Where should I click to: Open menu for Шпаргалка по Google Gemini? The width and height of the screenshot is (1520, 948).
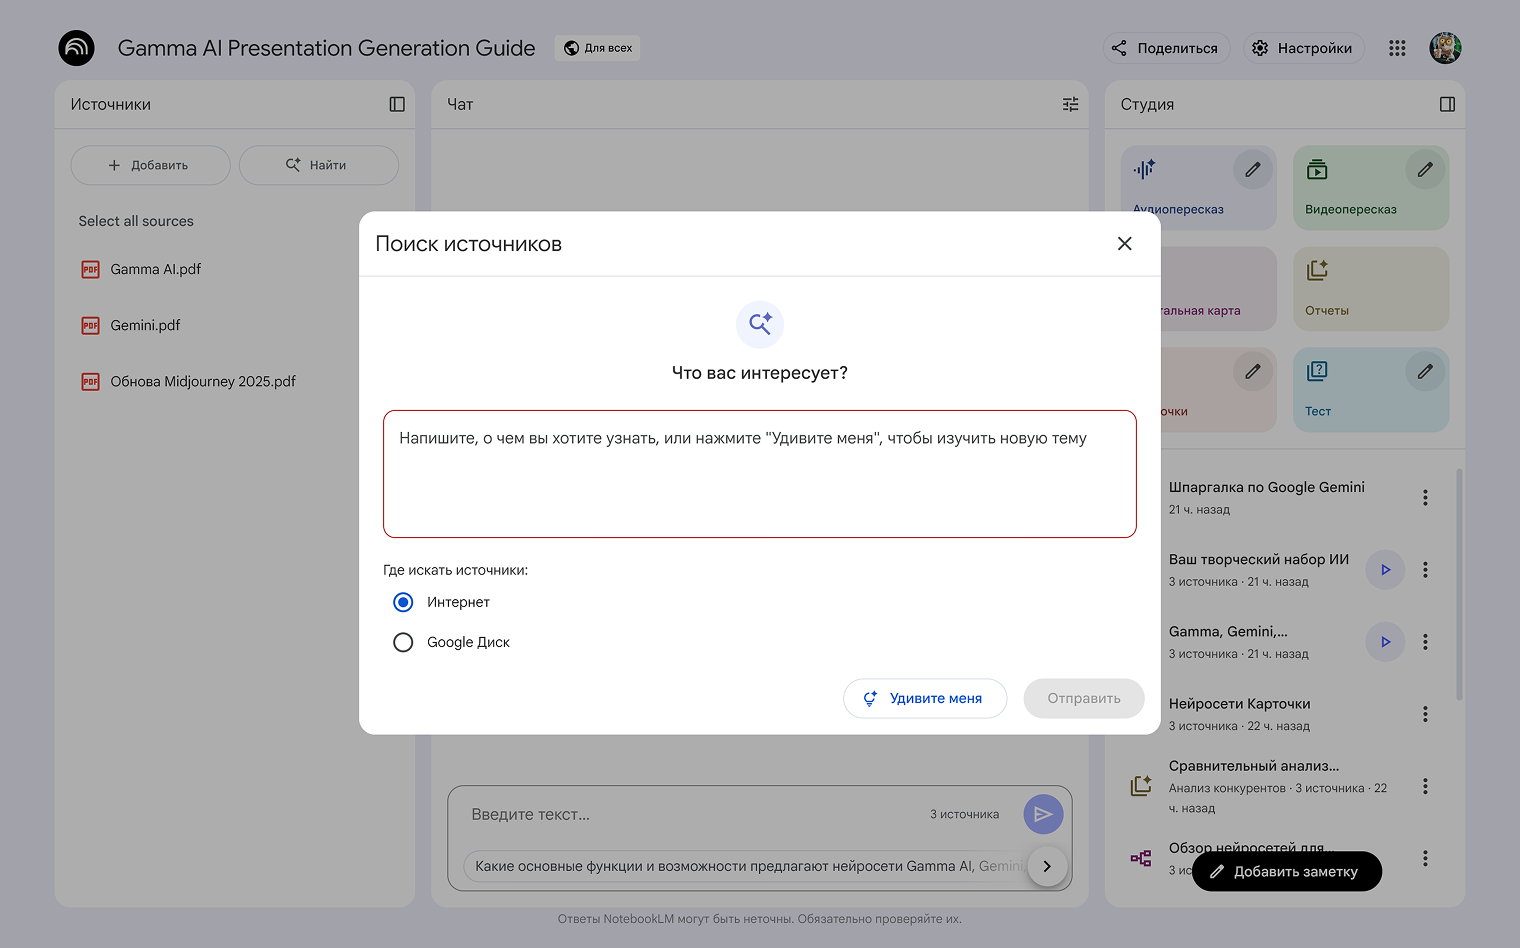1425,497
